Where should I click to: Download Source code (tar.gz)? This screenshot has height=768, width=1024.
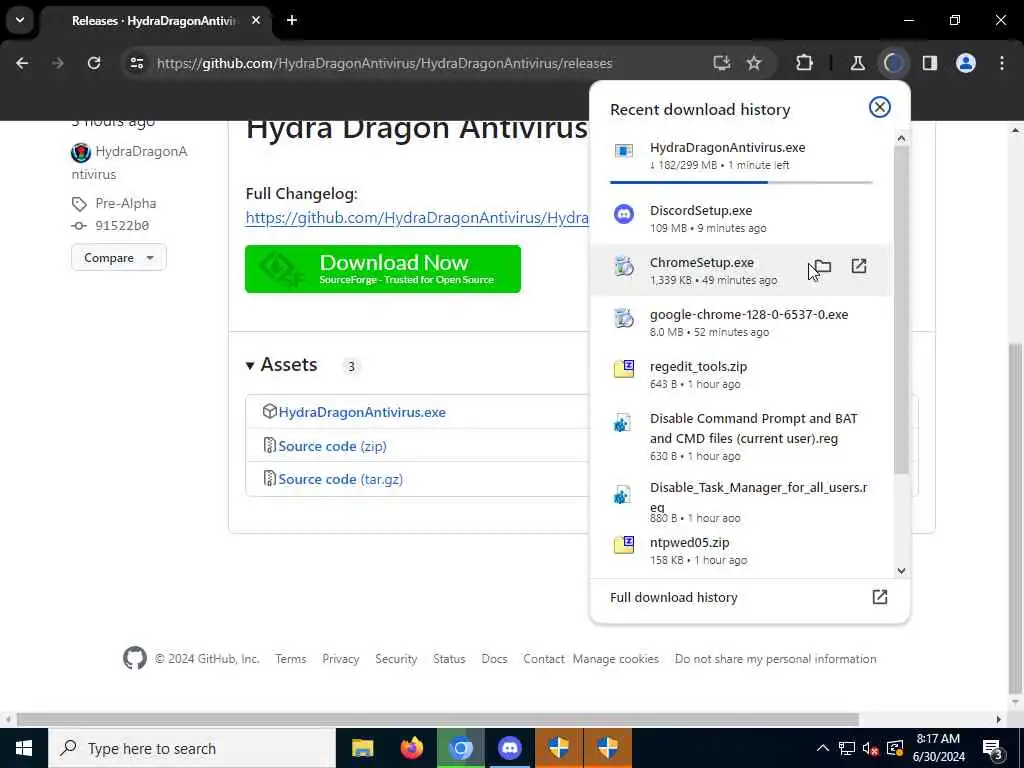coord(340,479)
